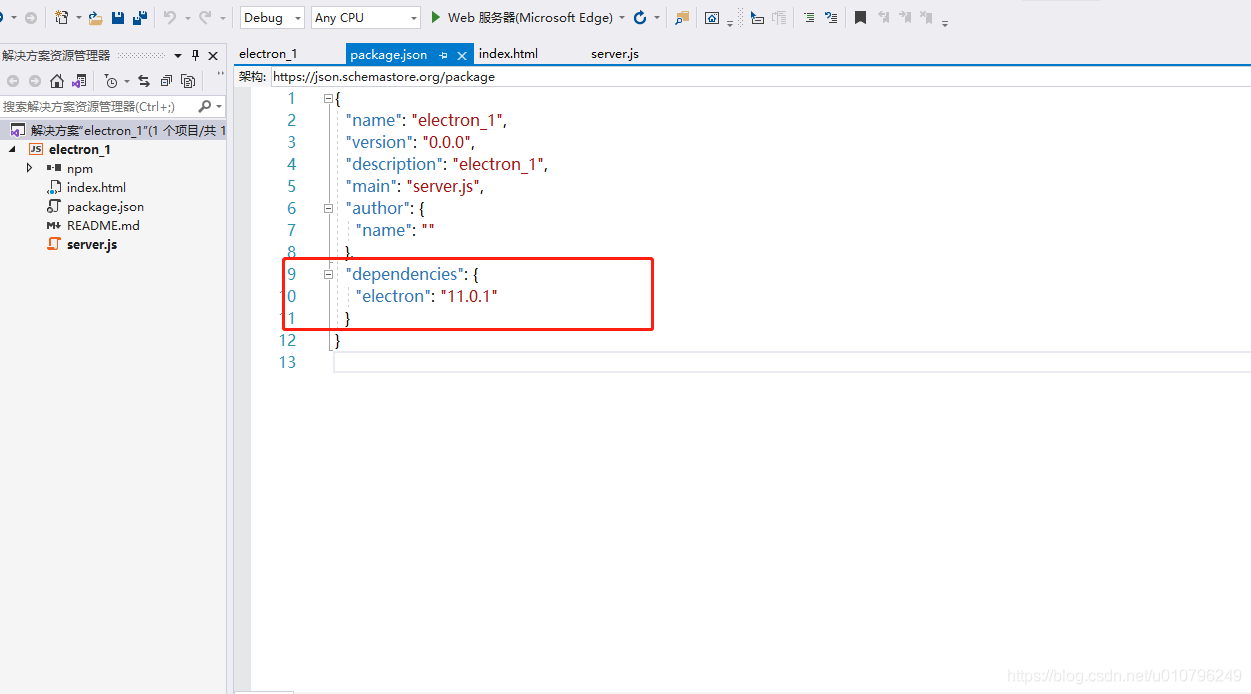Viewport: 1251px width, 694px height.
Task: Pin the package.json tab
Action: click(443, 55)
